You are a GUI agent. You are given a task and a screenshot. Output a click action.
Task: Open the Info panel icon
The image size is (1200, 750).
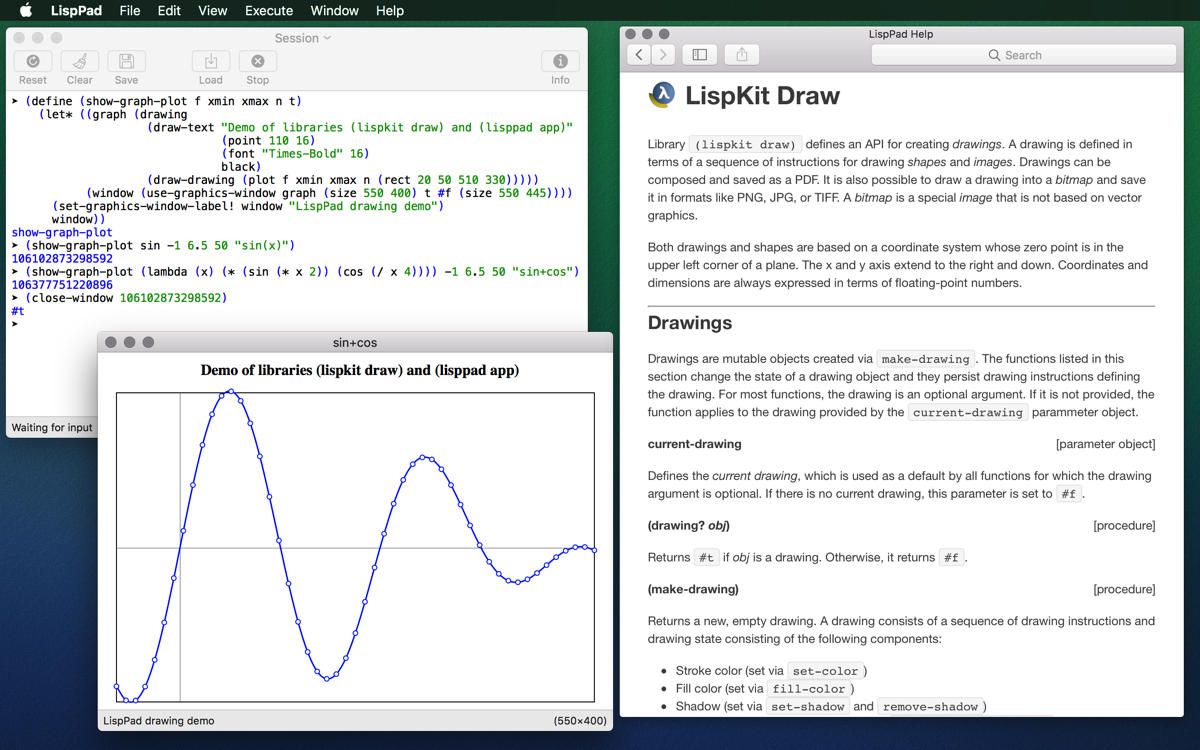tap(560, 62)
